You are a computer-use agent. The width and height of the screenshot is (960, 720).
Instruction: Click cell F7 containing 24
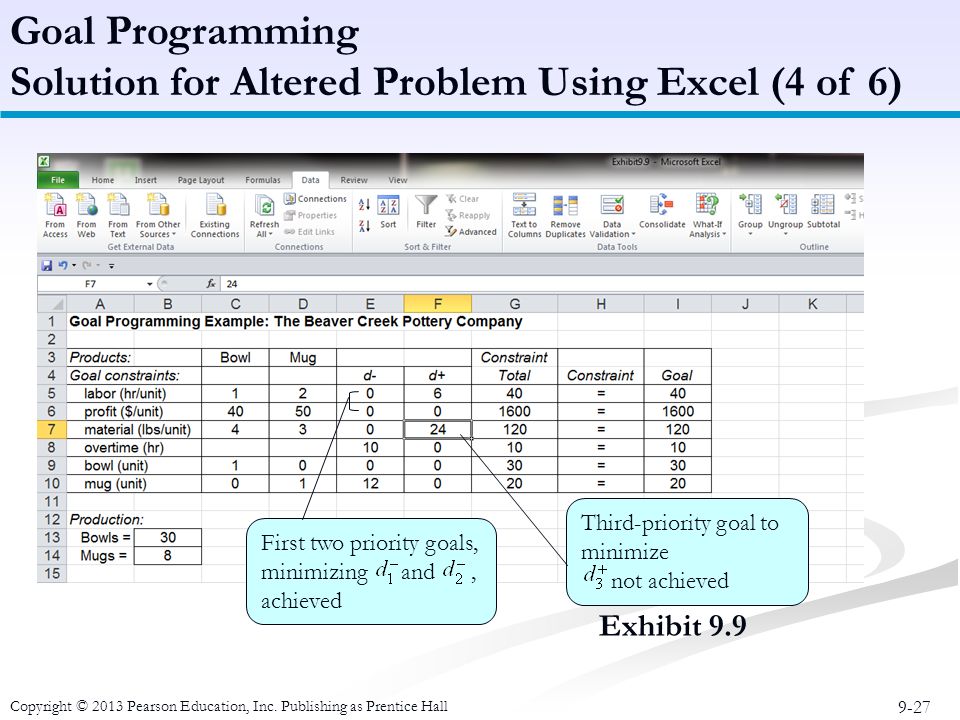point(438,429)
